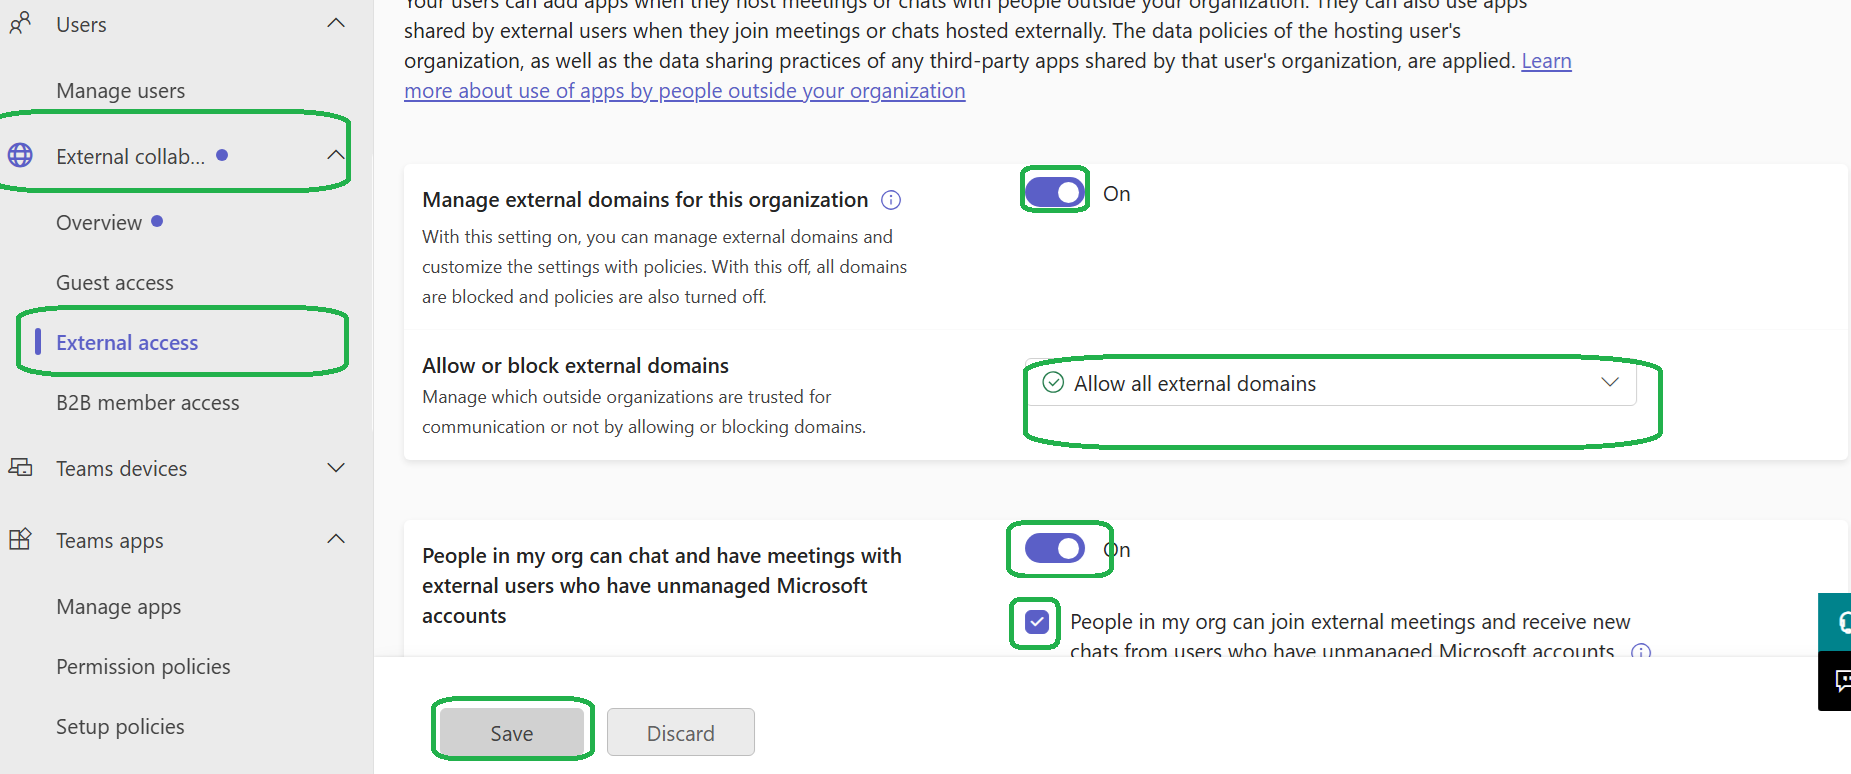Click the Discard button

click(681, 733)
